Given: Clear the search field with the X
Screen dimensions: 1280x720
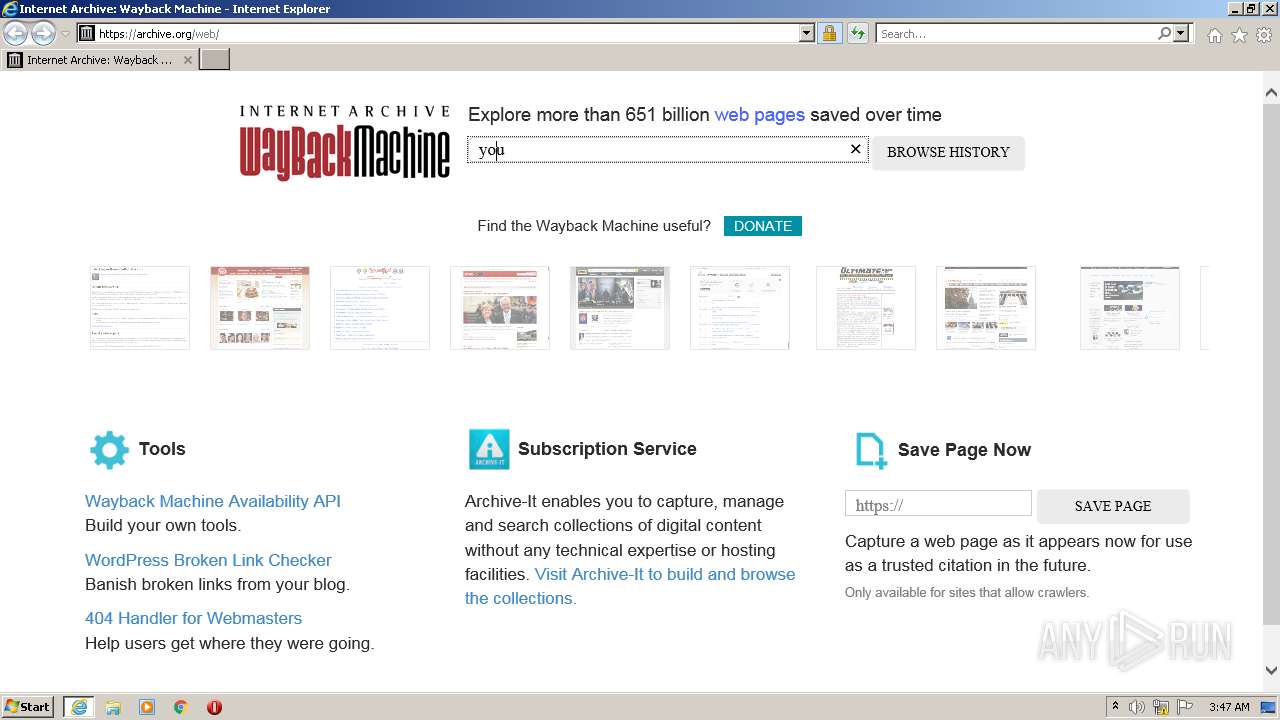Looking at the screenshot, I should point(855,149).
